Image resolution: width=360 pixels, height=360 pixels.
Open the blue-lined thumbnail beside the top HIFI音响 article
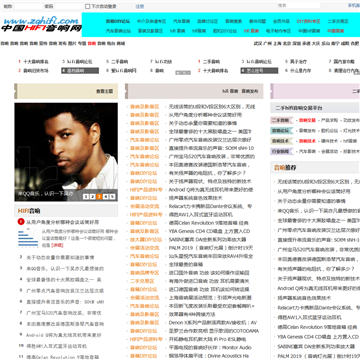coord(28,238)
